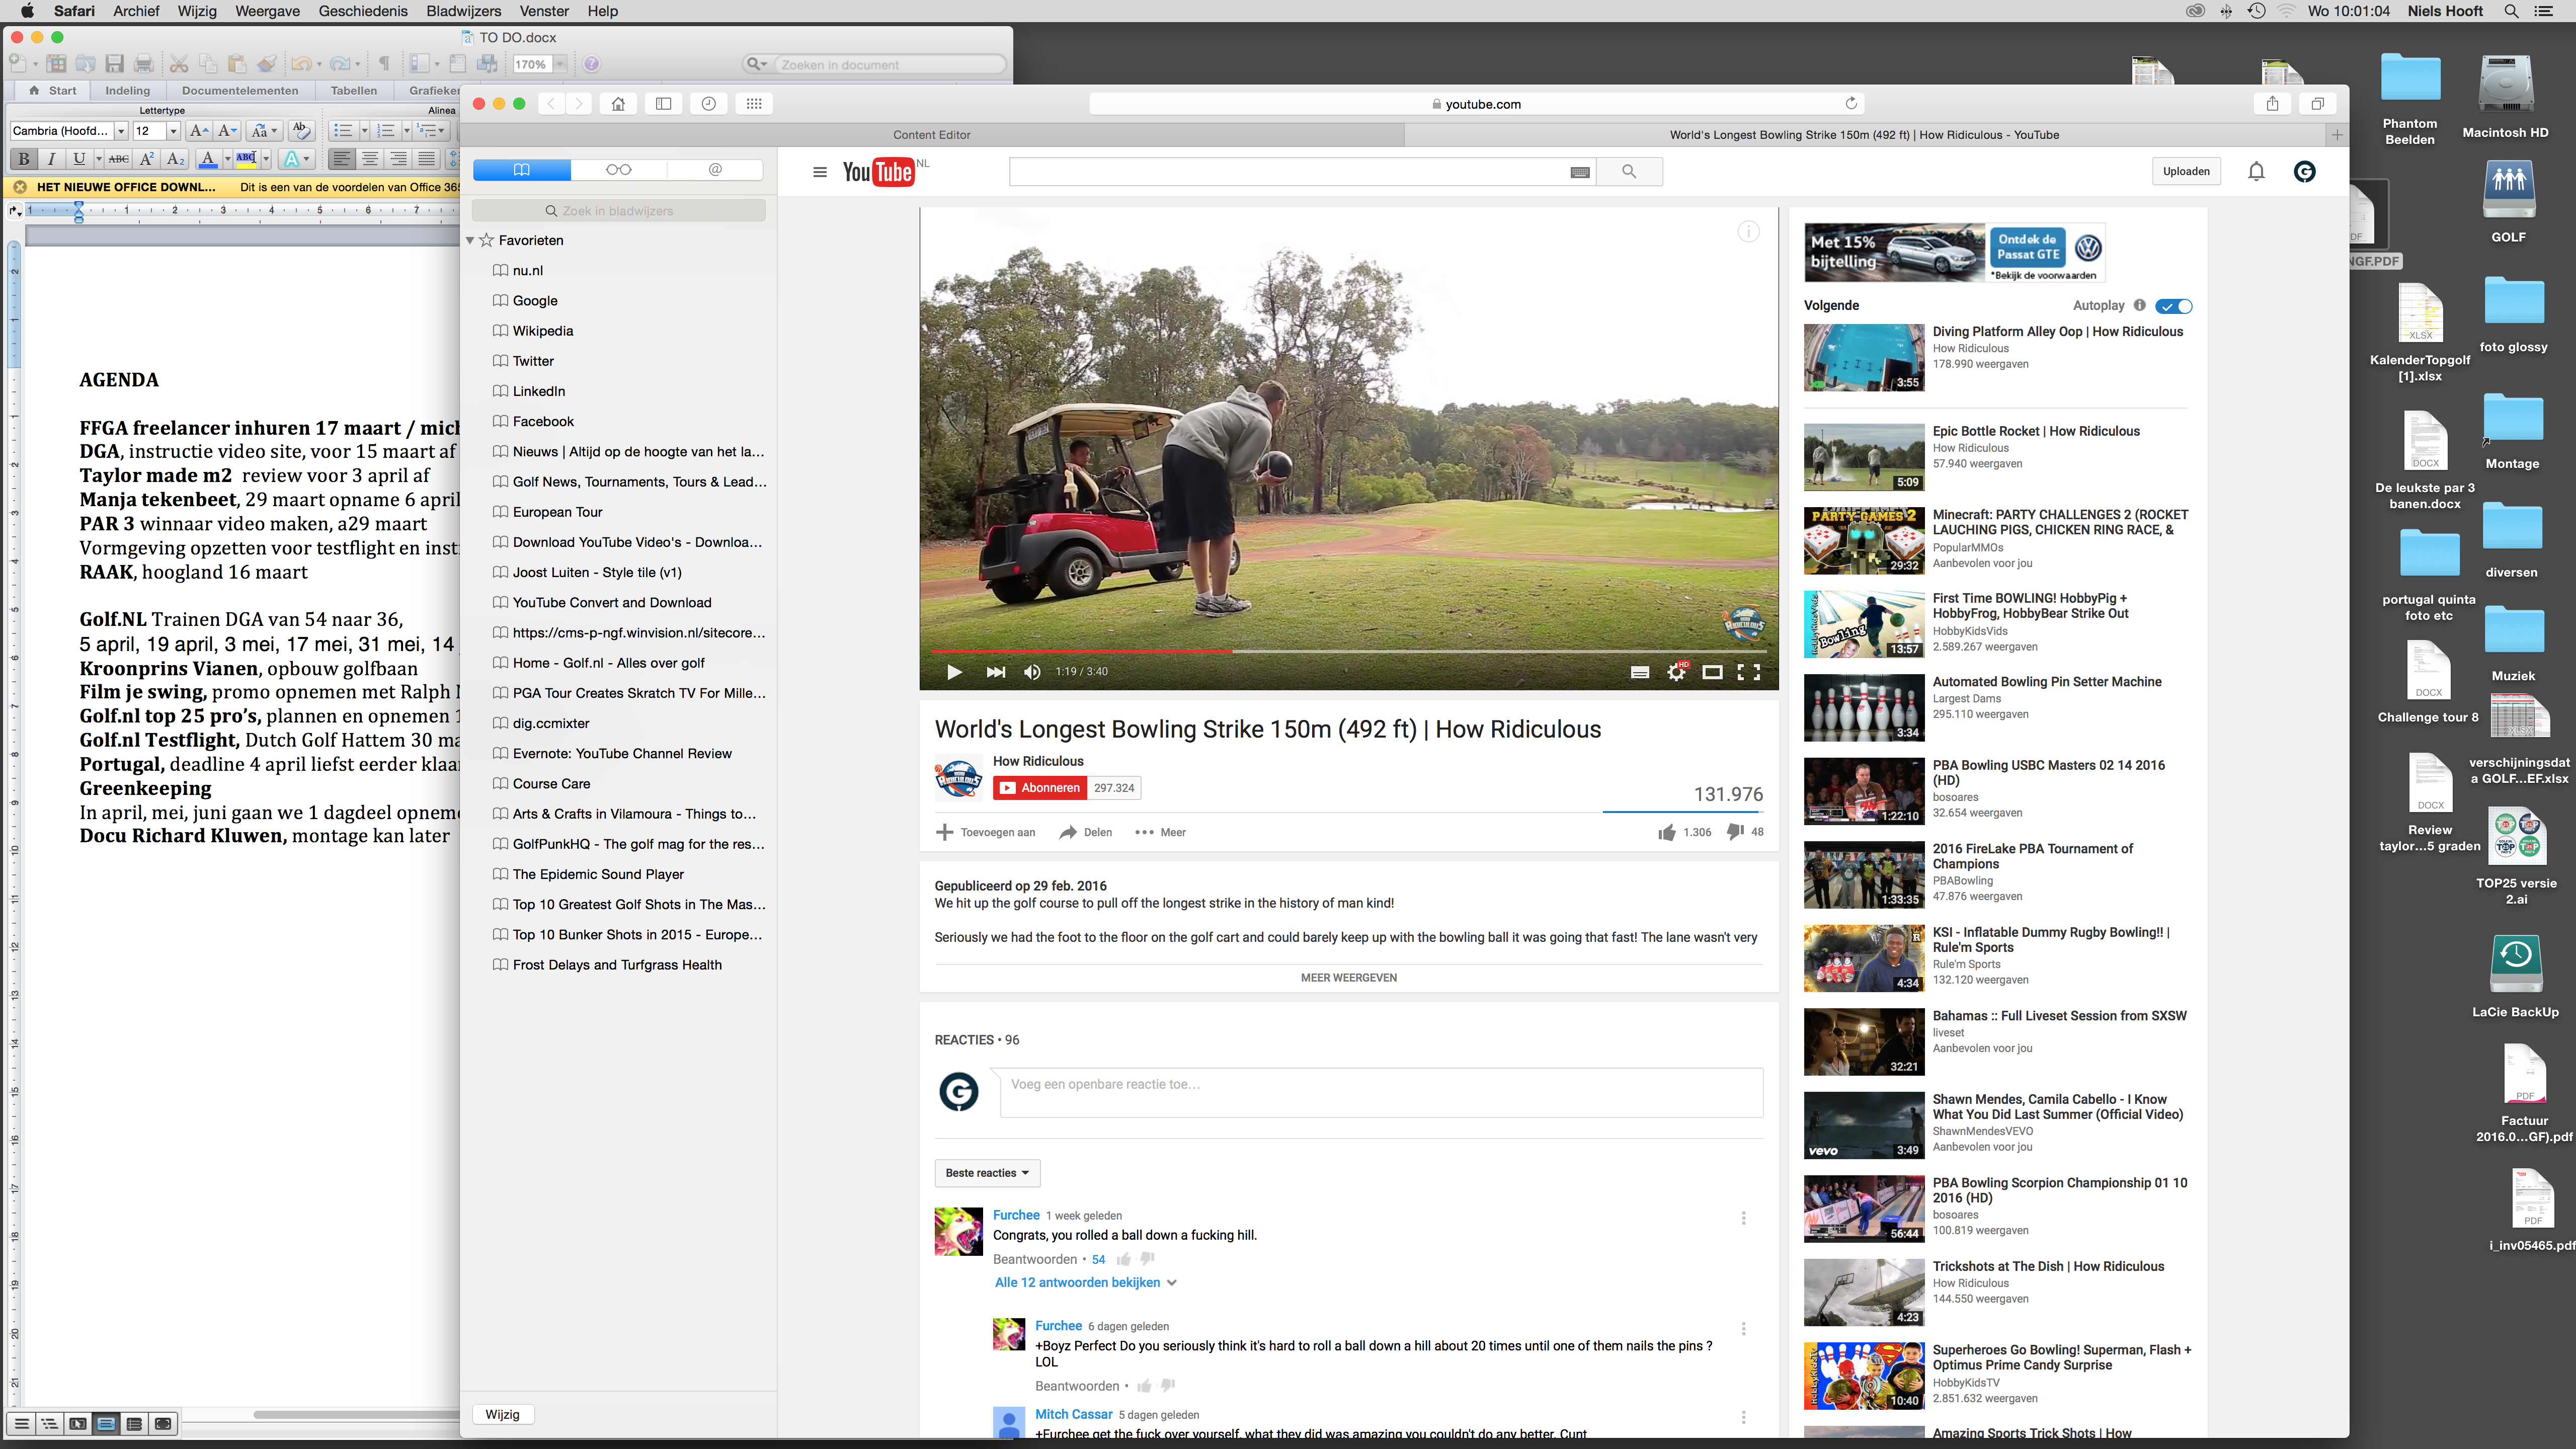Click the video progress bar
Screen dimensions: 2576x1449
[x=1400, y=651]
